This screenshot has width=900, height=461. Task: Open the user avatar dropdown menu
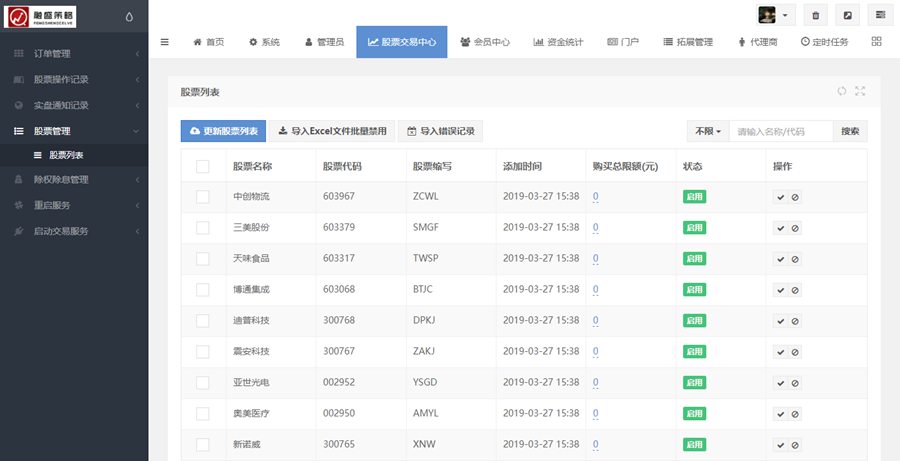pos(775,15)
